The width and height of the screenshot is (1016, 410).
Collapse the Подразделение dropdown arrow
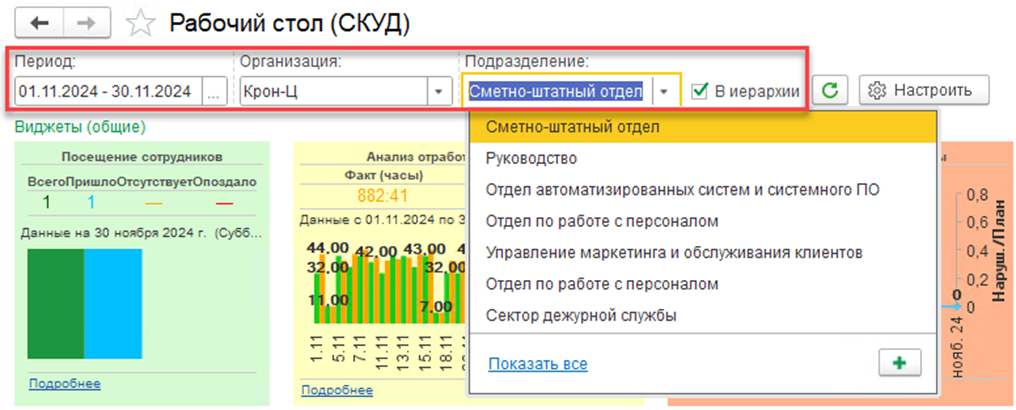pos(666,91)
